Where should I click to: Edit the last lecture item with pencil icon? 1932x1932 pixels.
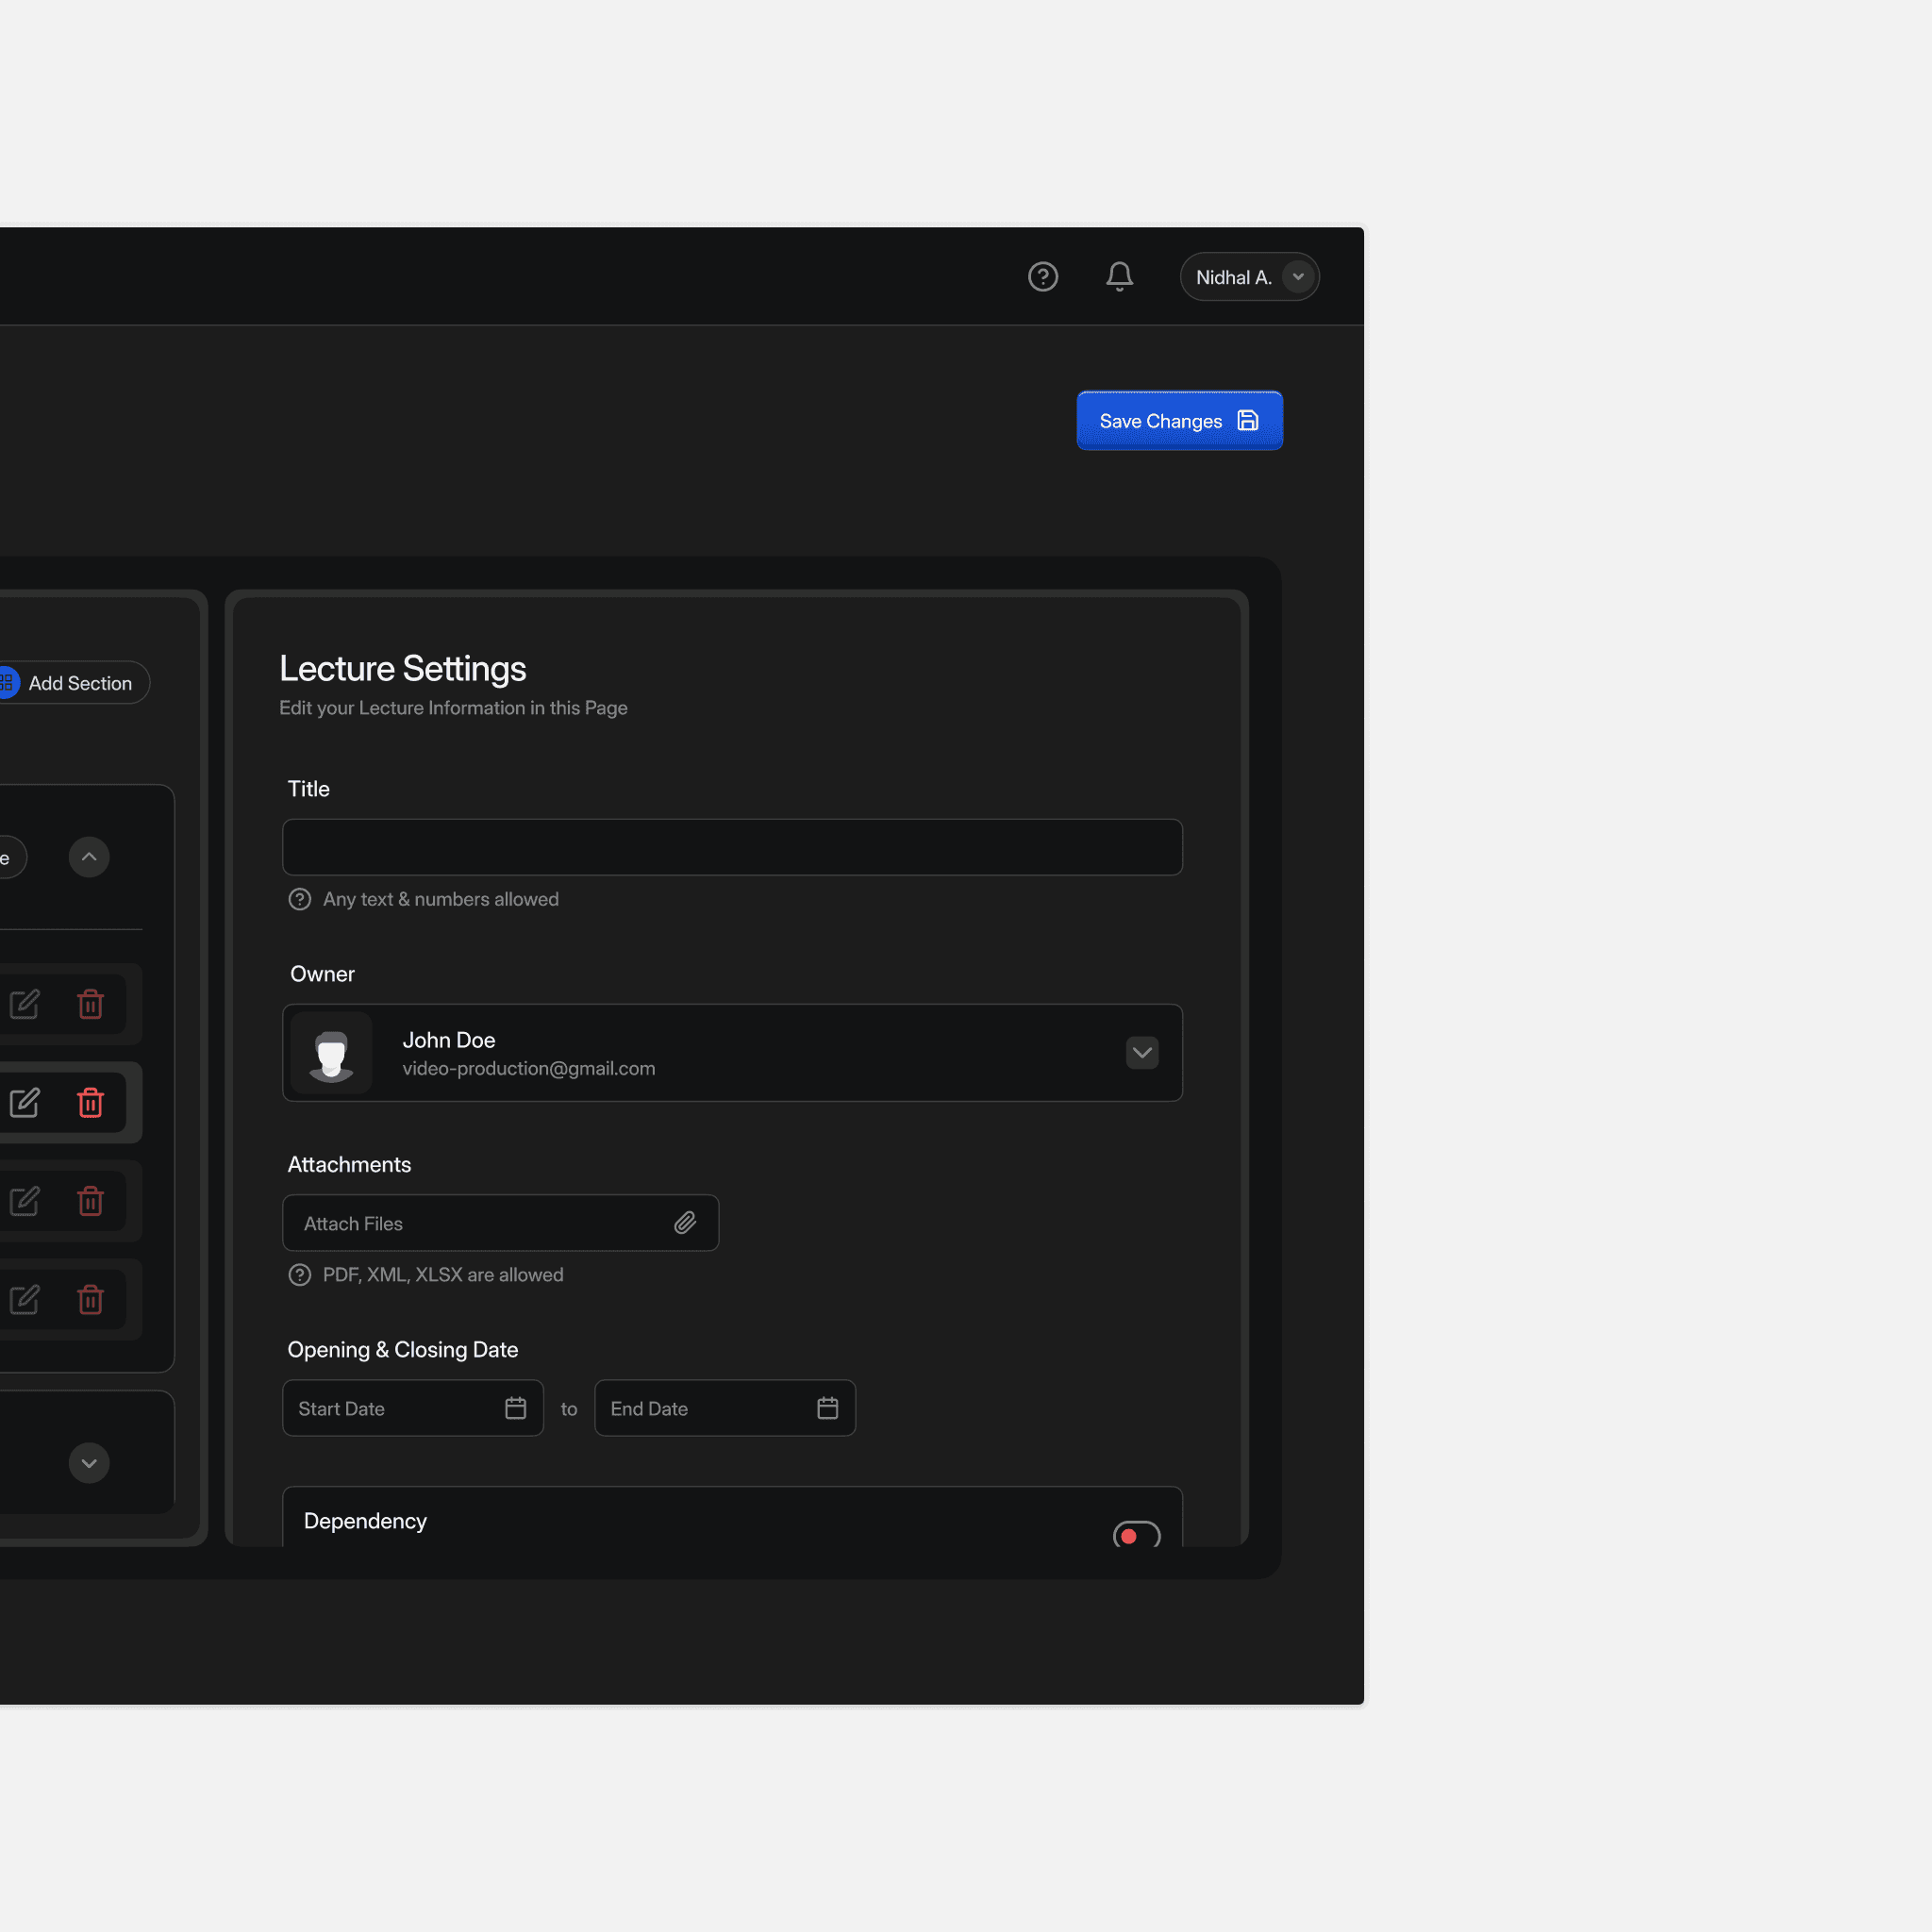click(x=25, y=1300)
